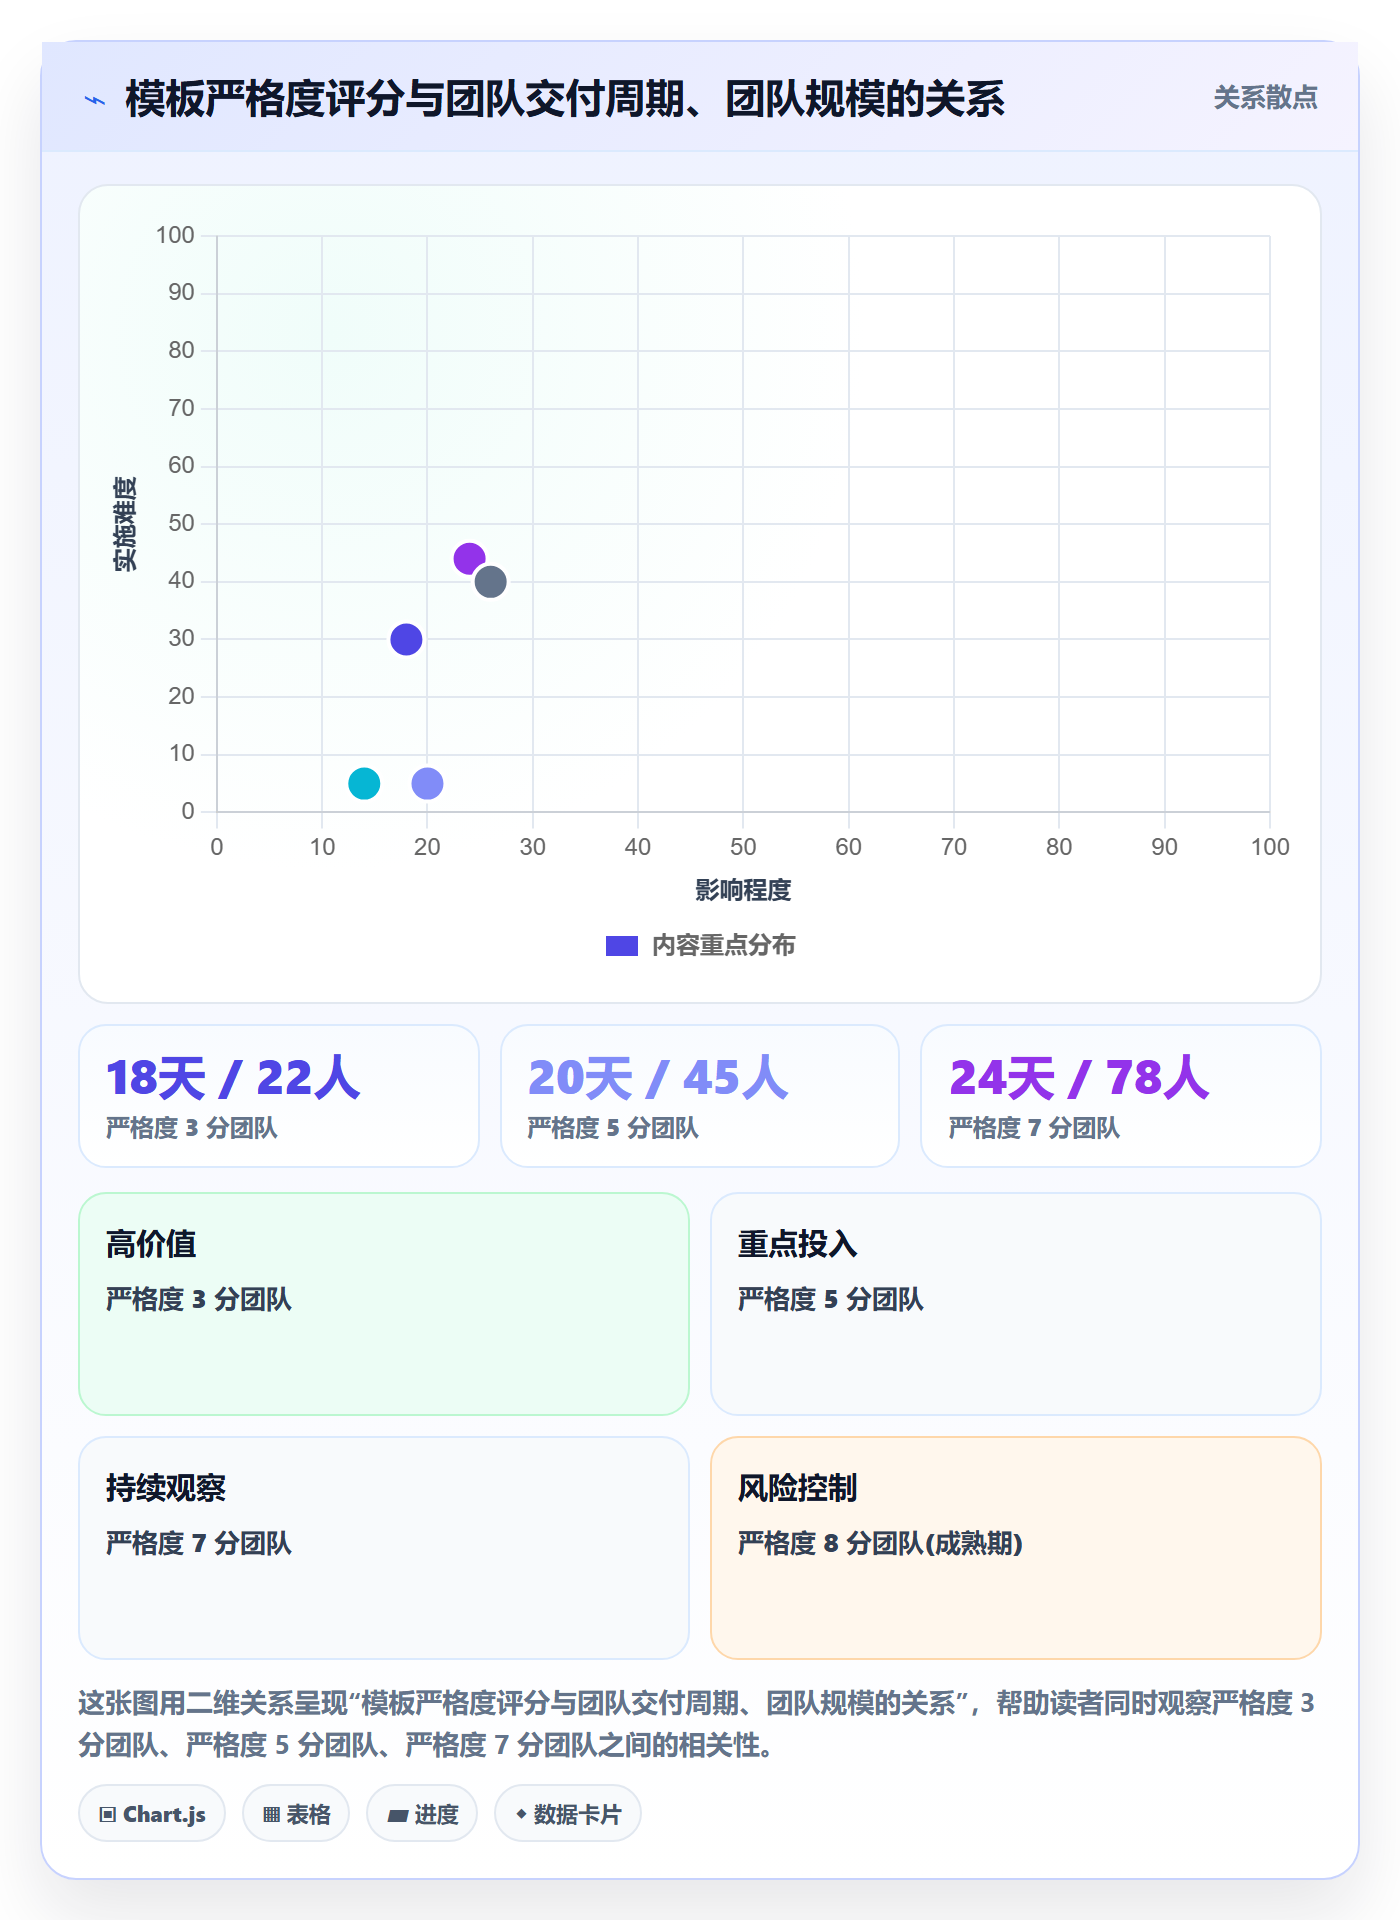Open the 24天 / 78人 stat card
The height and width of the screenshot is (1920, 1400).
coord(1121,1096)
